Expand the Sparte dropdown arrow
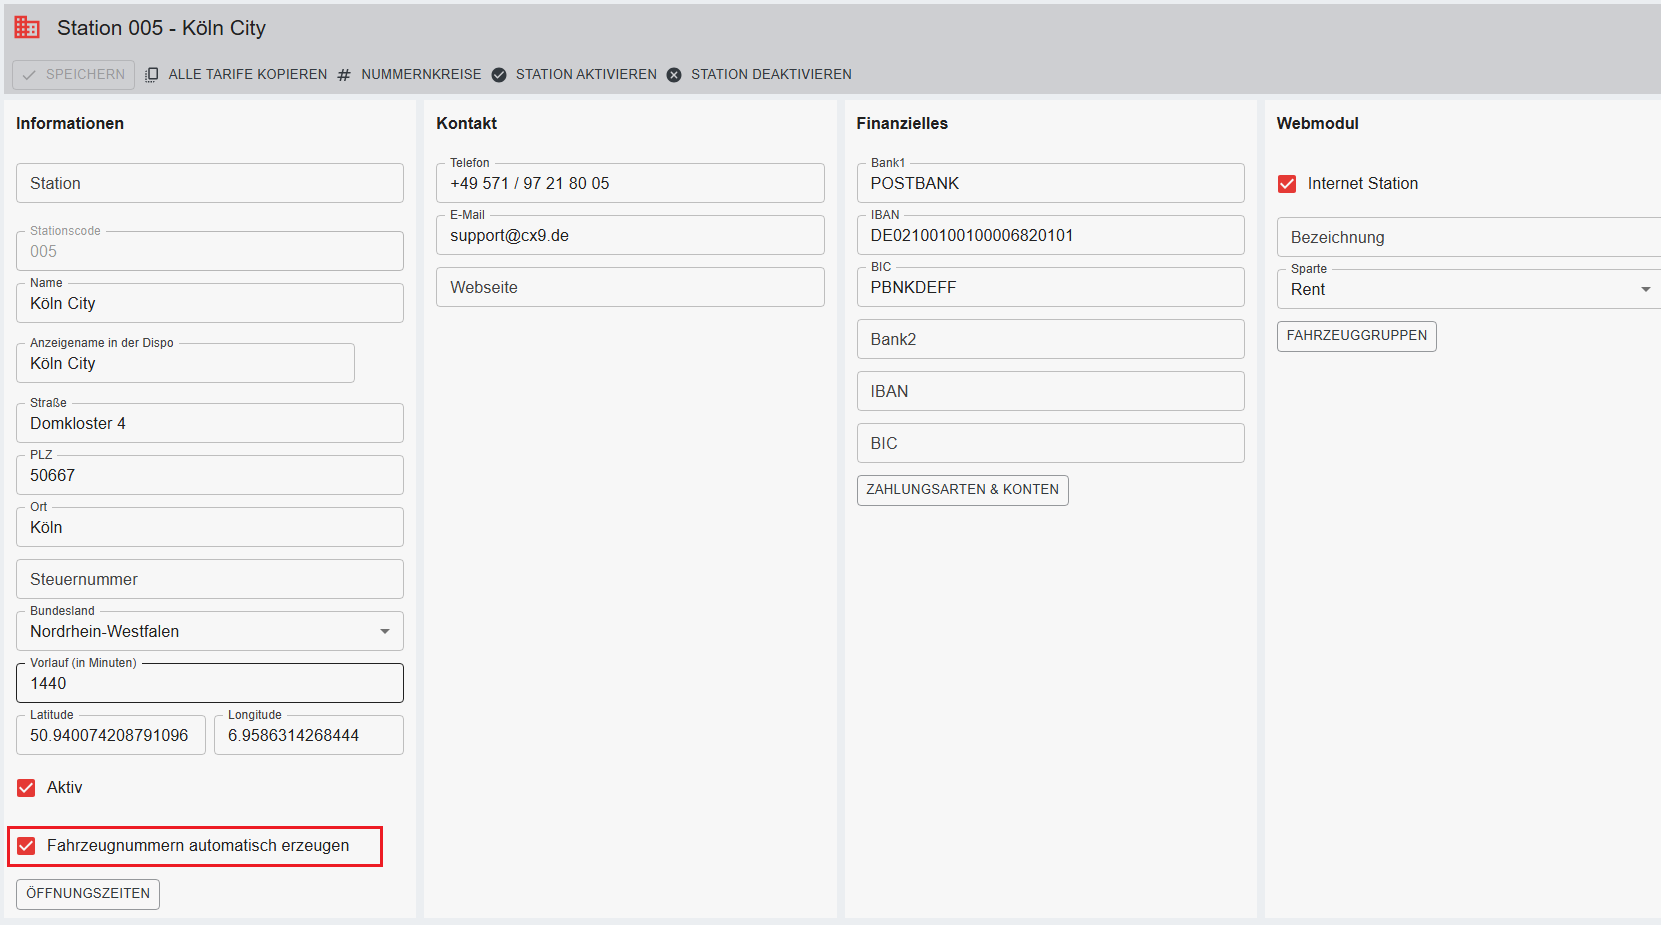 [1645, 290]
